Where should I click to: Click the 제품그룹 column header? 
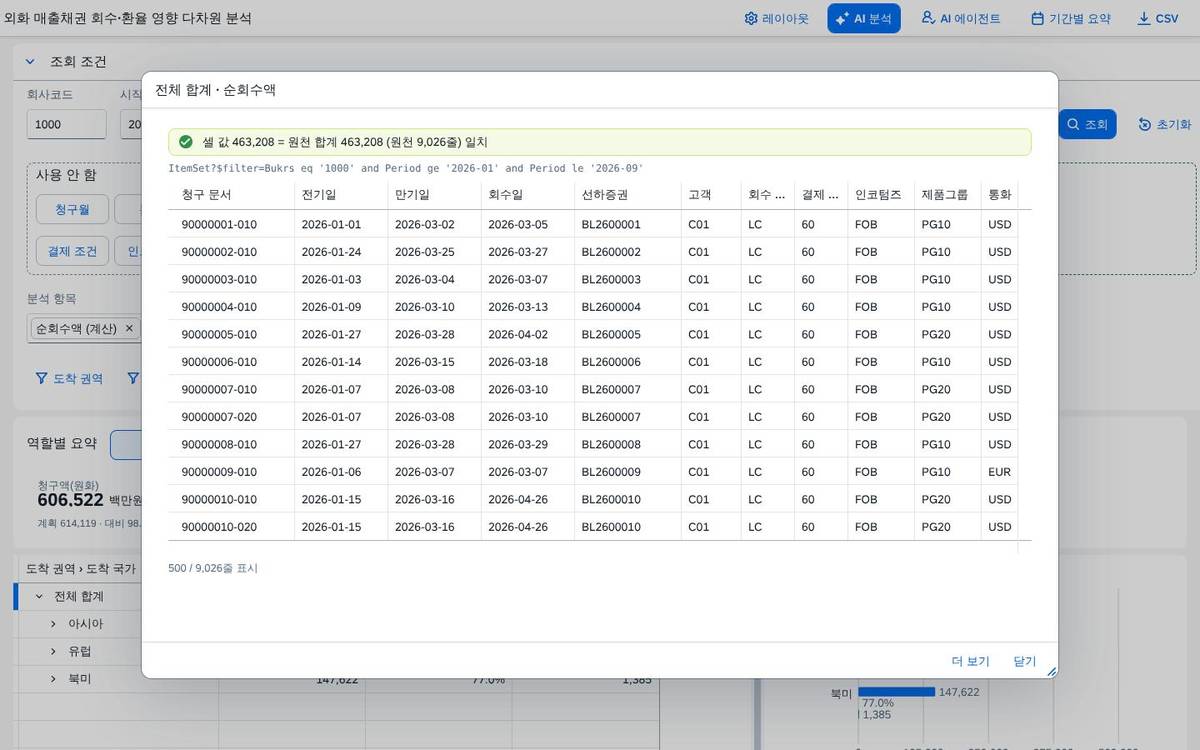[948, 195]
